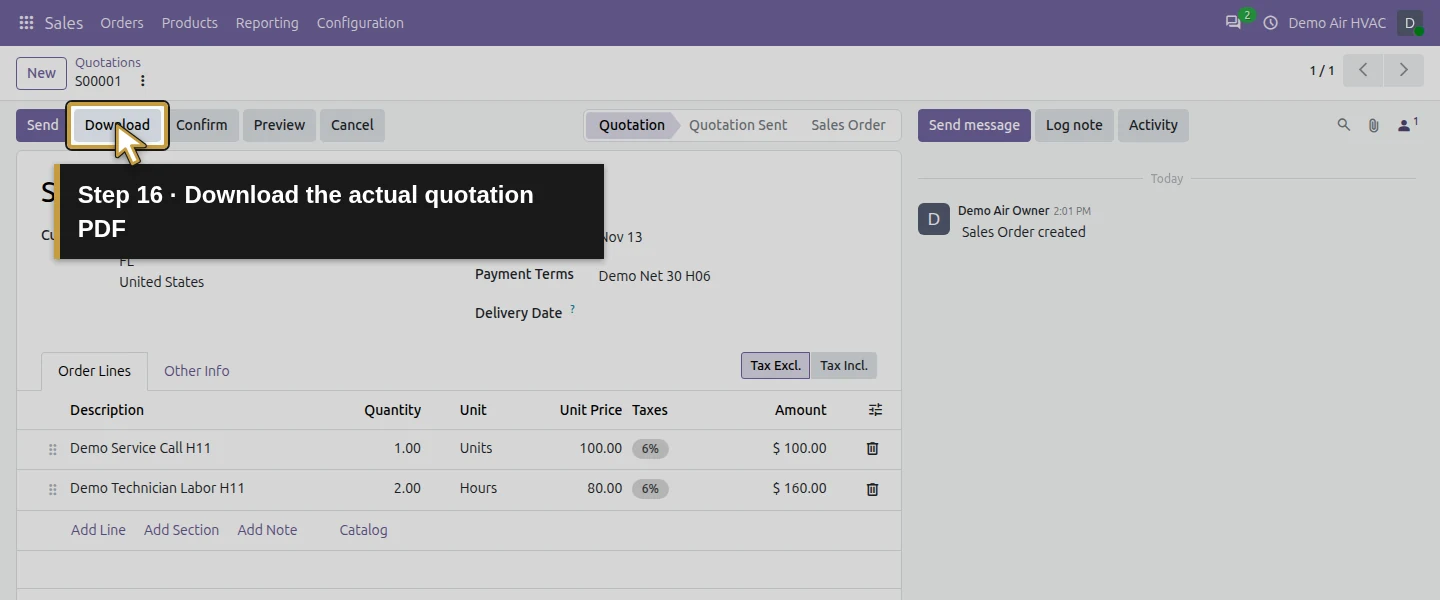Open the conversations messages icon
This screenshot has height=600, width=1440.
tap(1234, 23)
